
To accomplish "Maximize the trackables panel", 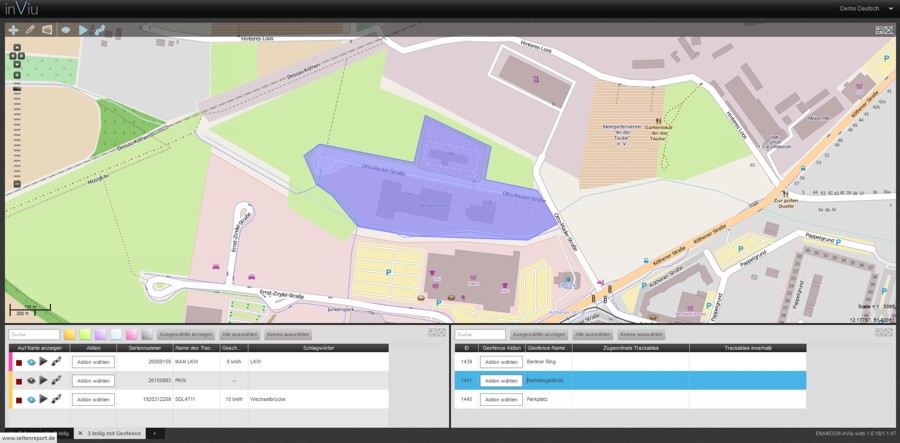I will tap(441, 332).
